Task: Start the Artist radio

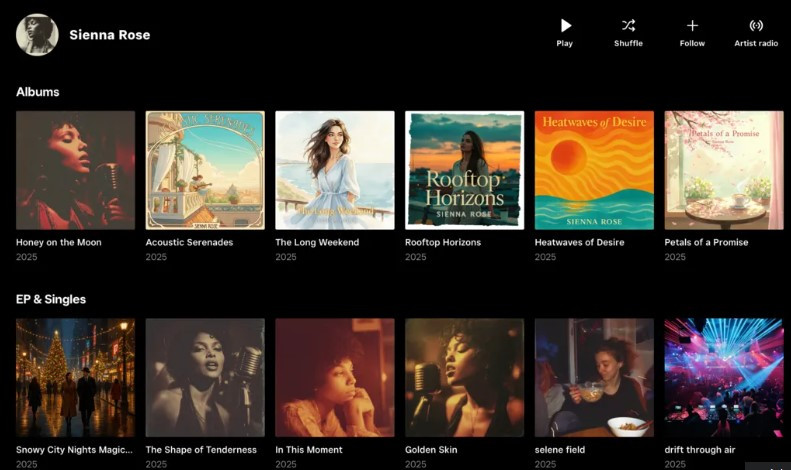Action: click(756, 26)
